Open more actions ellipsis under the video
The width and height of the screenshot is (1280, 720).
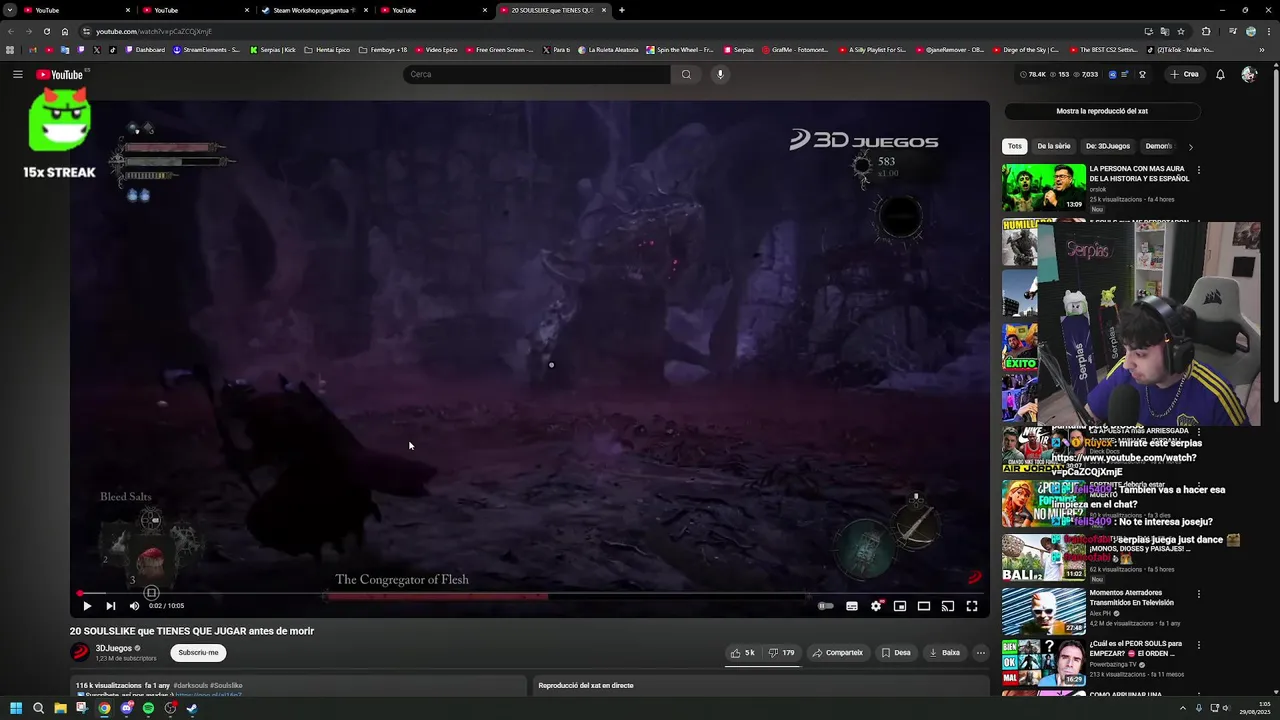tap(981, 653)
